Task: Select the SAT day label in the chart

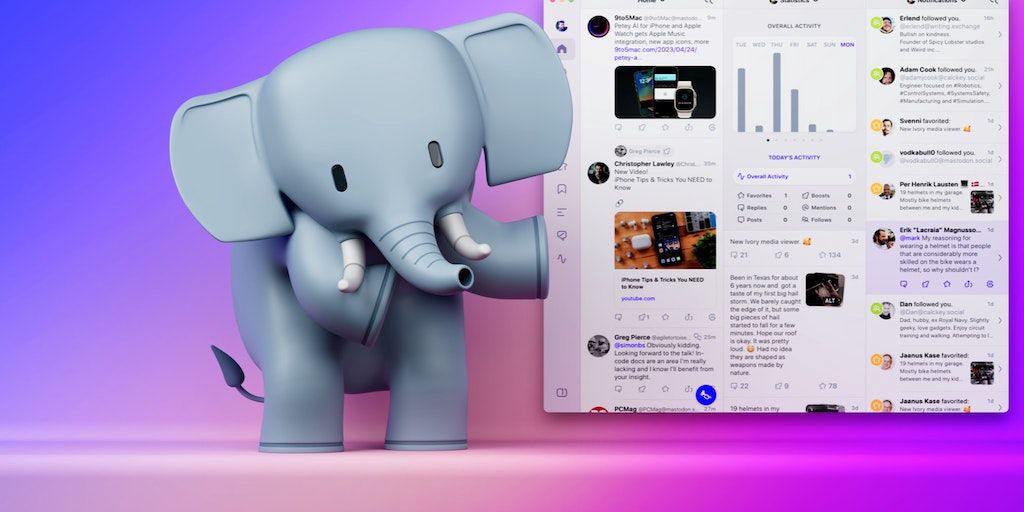Action: click(x=812, y=44)
